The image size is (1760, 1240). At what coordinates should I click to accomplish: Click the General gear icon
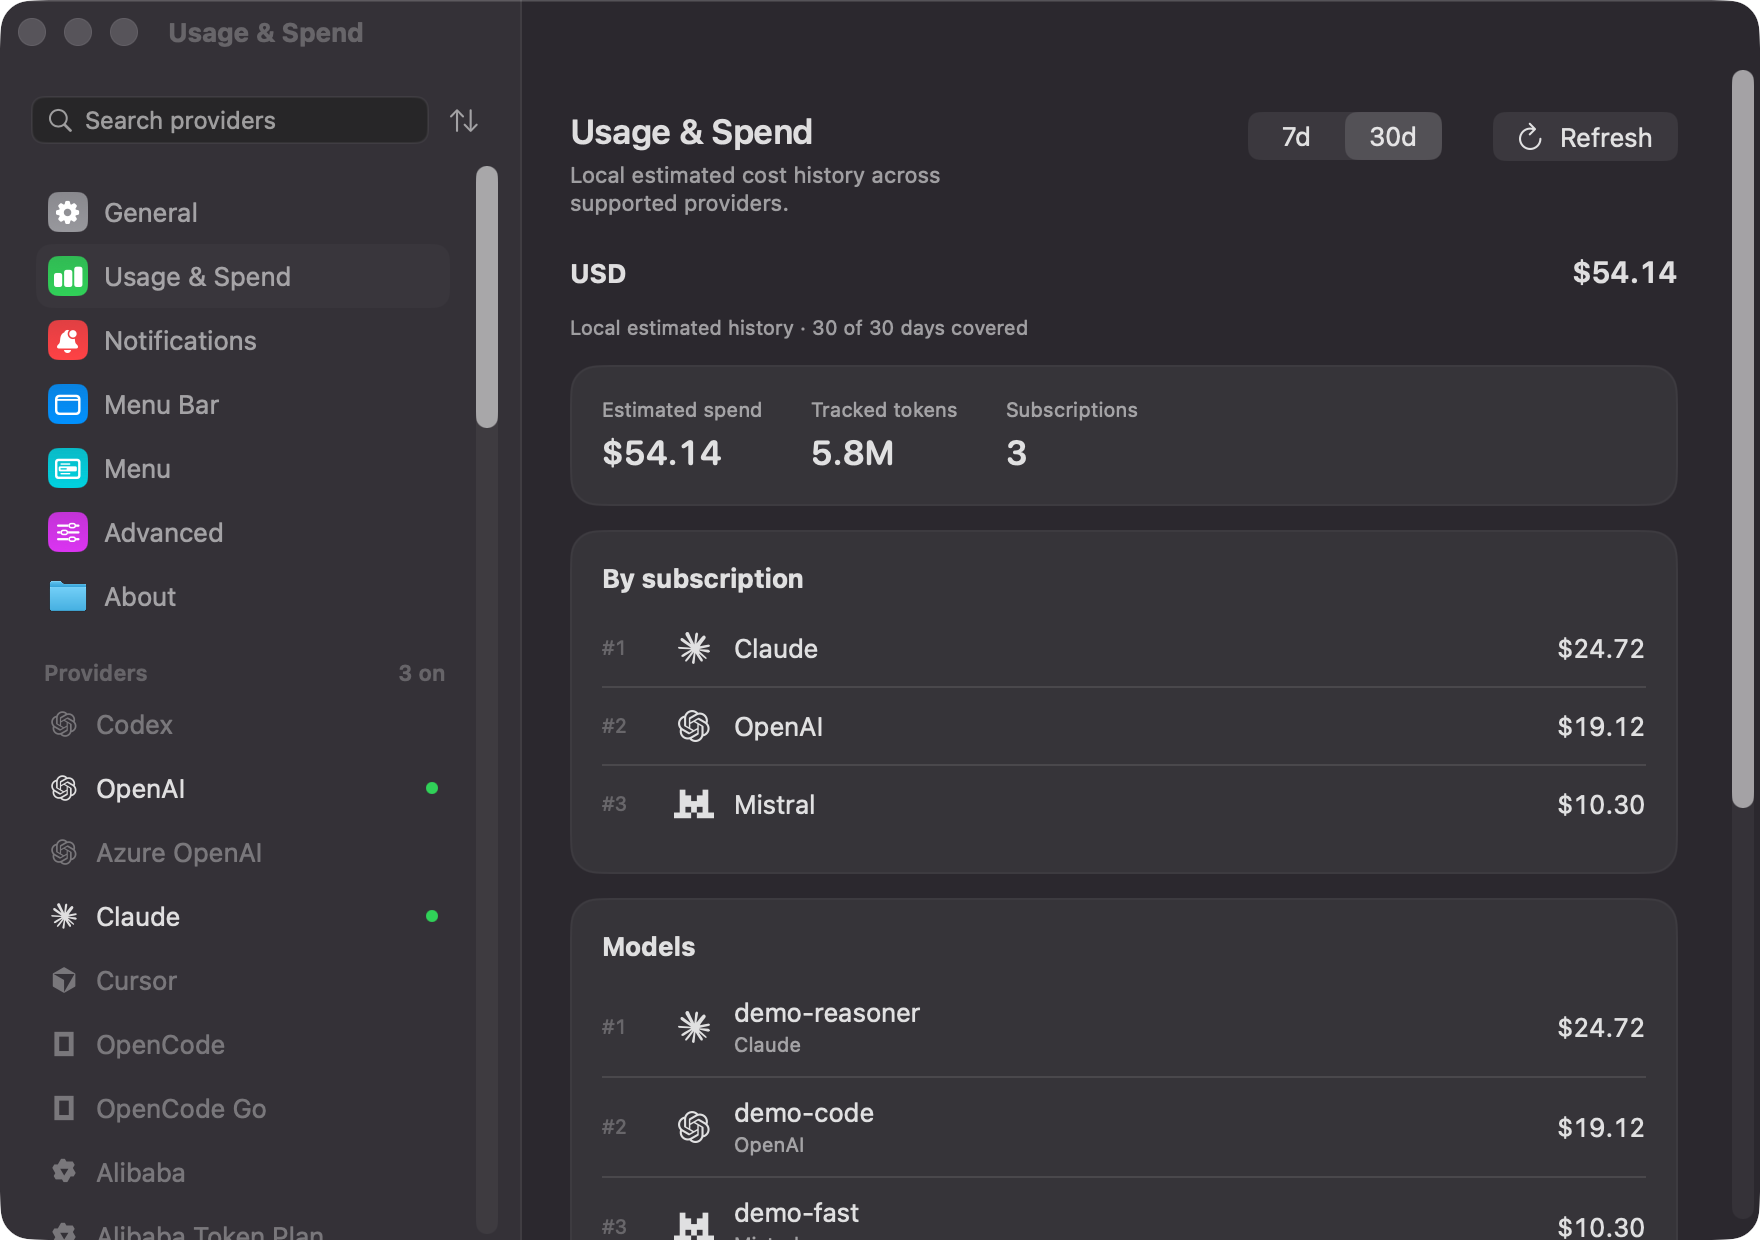coord(68,212)
